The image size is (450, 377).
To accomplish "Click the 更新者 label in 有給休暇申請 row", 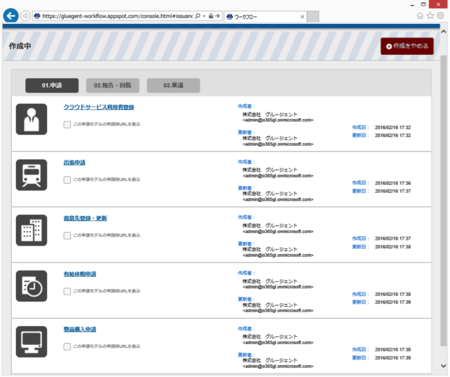I will 246,299.
